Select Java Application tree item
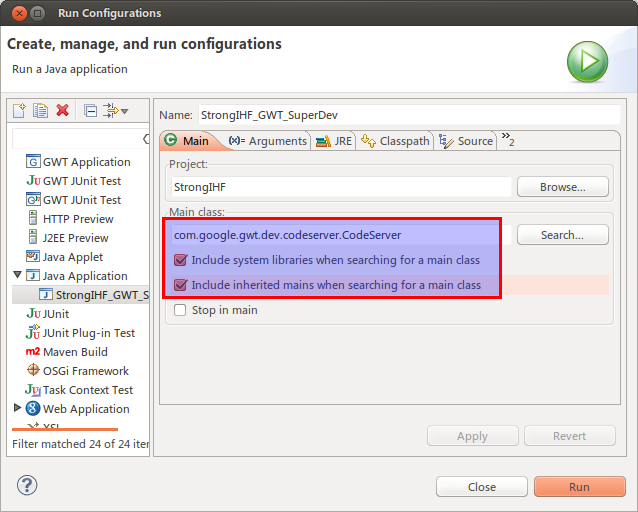Screen dimensions: 638x512 coord(76,276)
